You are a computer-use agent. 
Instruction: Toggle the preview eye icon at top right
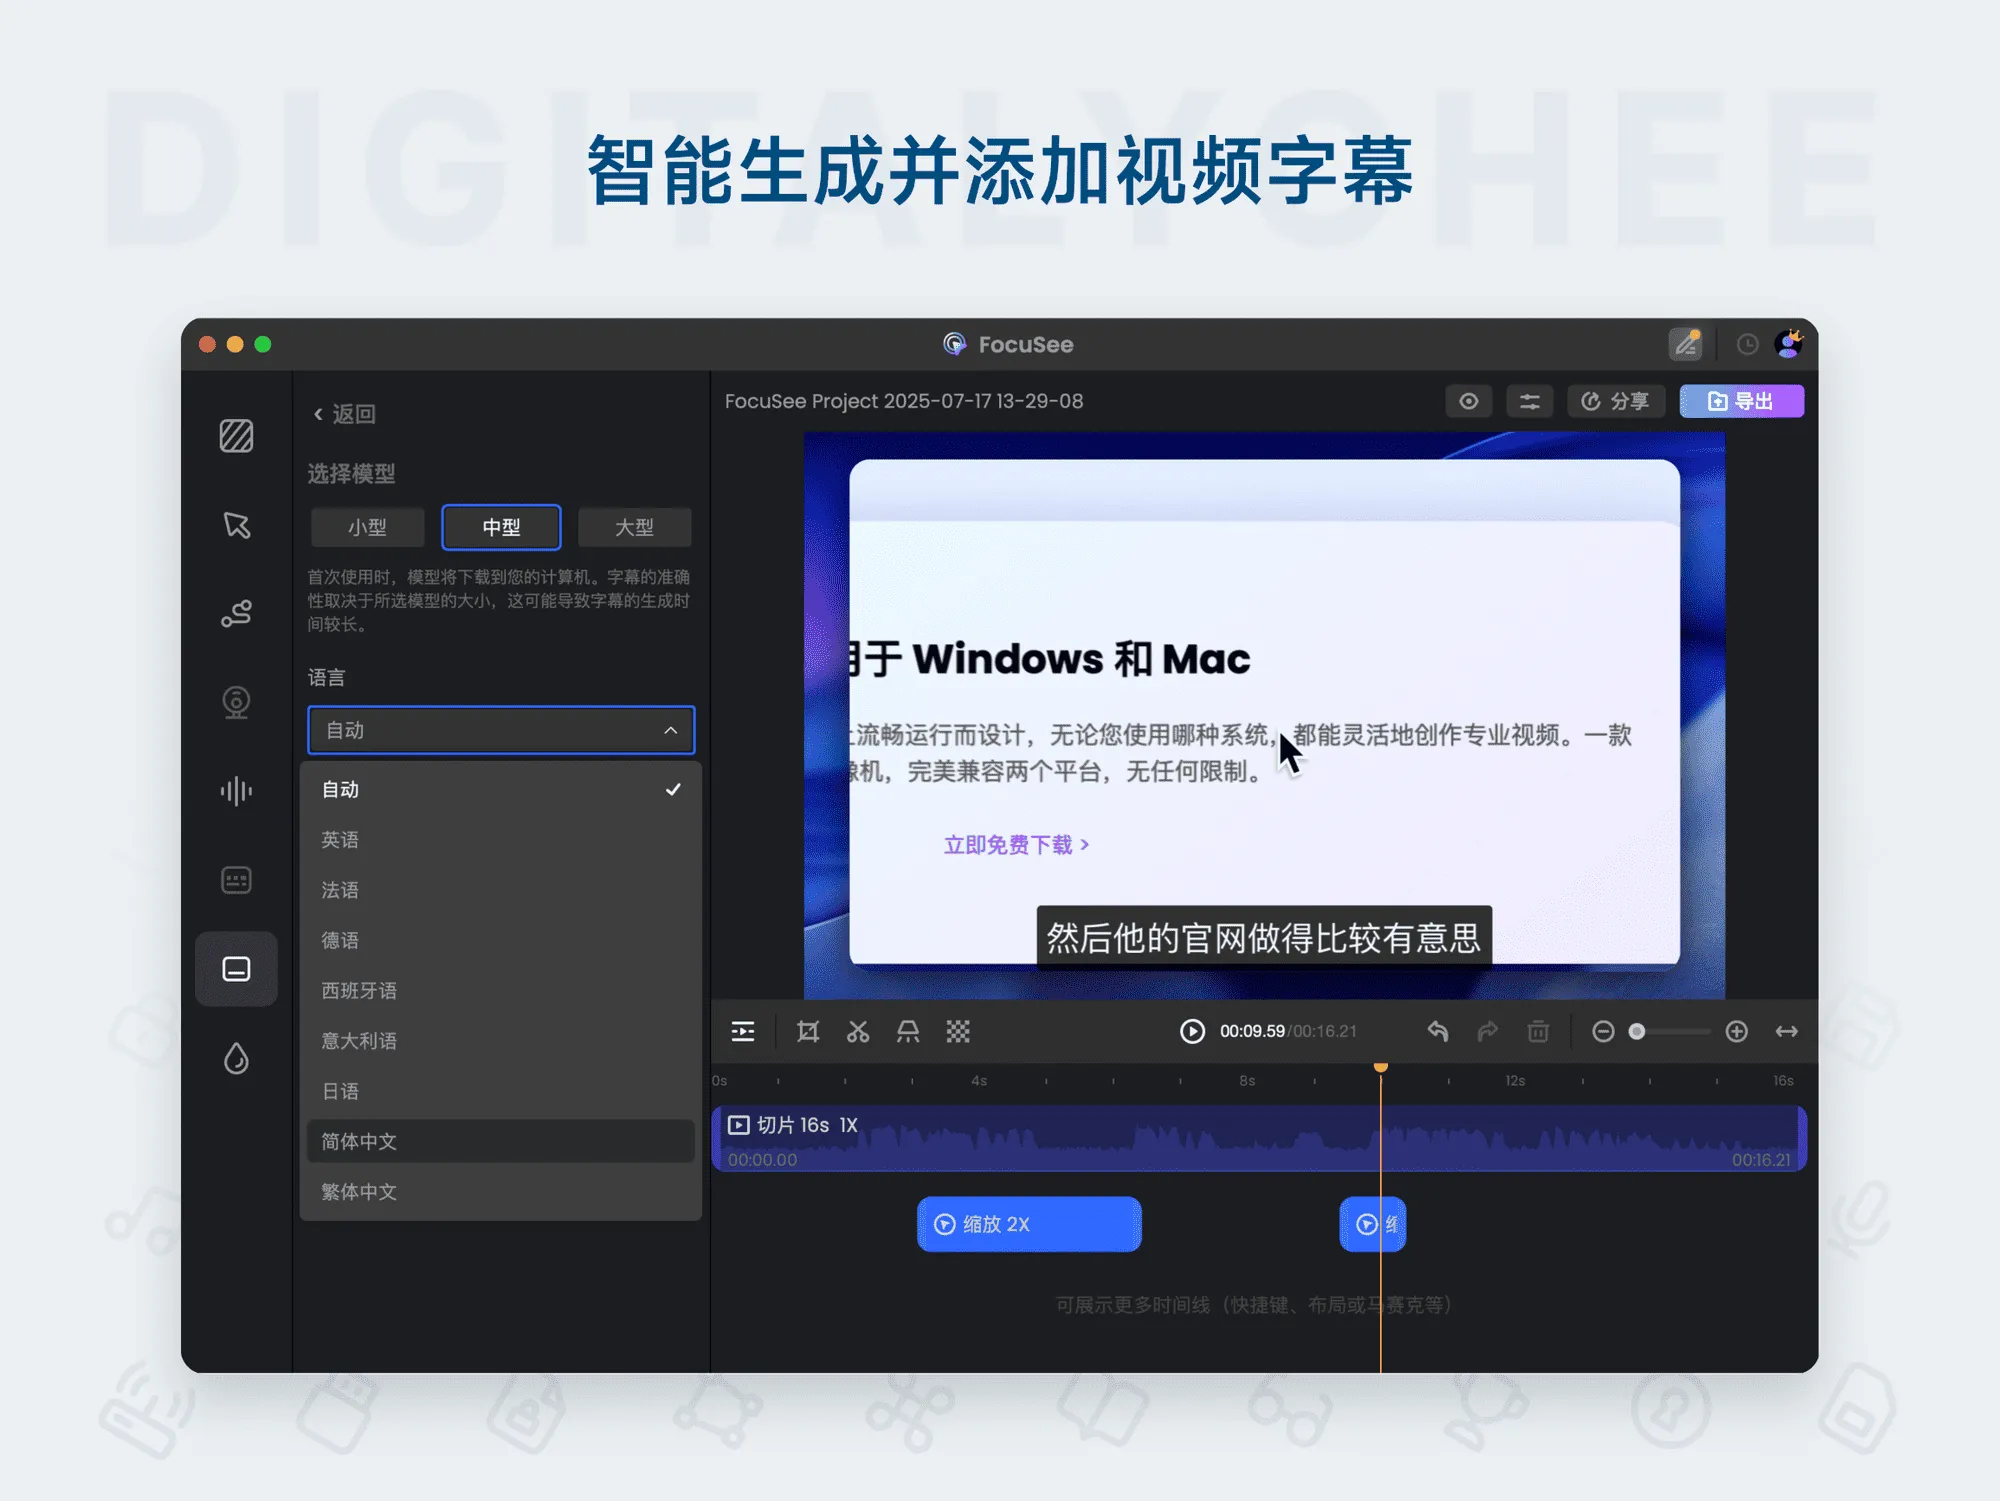point(1468,401)
